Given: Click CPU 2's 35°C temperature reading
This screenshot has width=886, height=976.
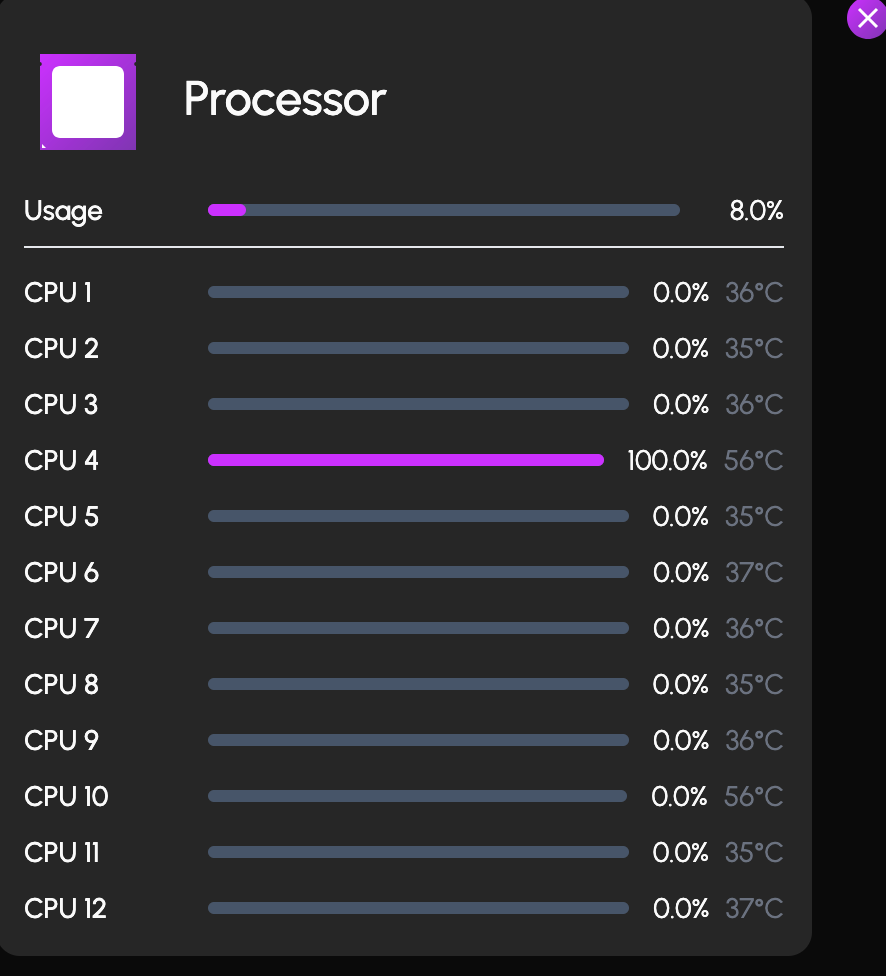Looking at the screenshot, I should pyautogui.click(x=754, y=349).
